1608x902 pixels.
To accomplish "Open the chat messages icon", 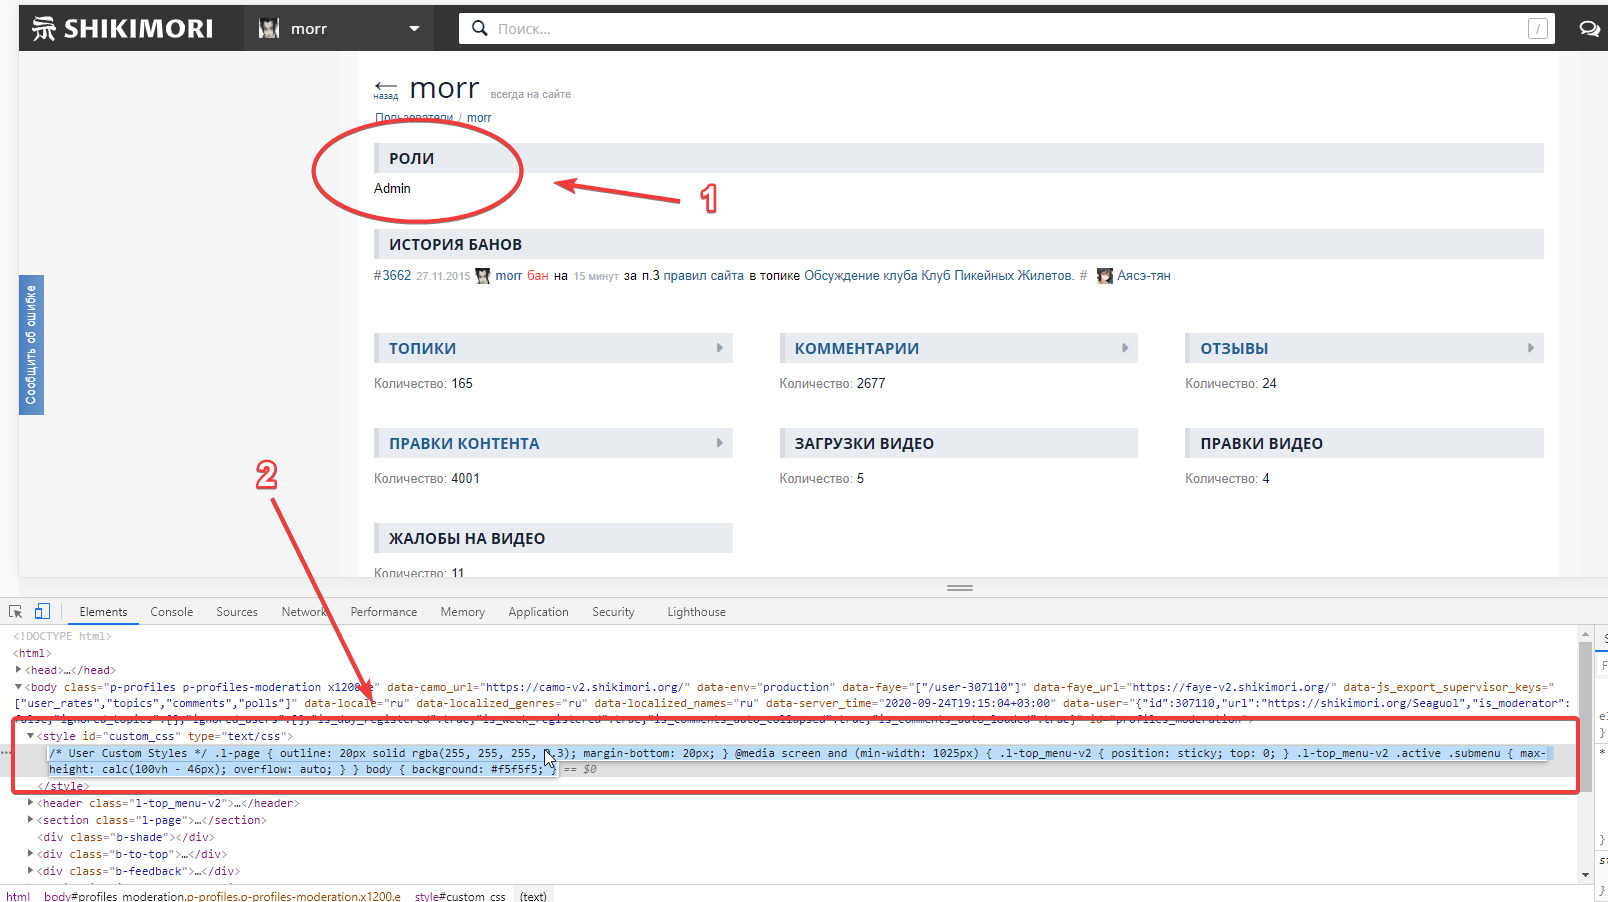I will [x=1588, y=29].
